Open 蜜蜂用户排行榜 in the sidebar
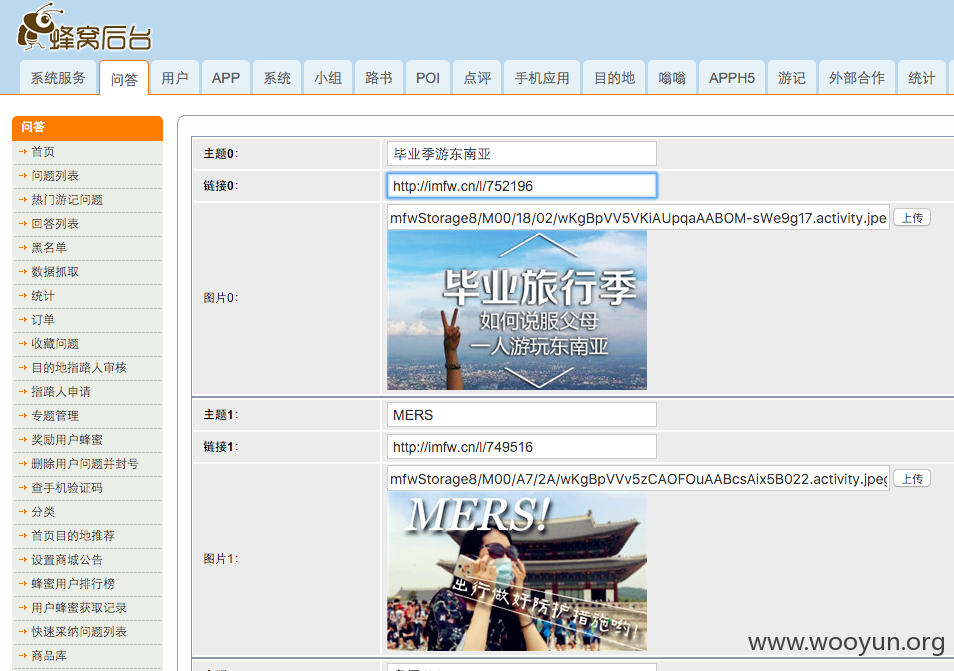Viewport: 954px width, 671px height. [73, 584]
